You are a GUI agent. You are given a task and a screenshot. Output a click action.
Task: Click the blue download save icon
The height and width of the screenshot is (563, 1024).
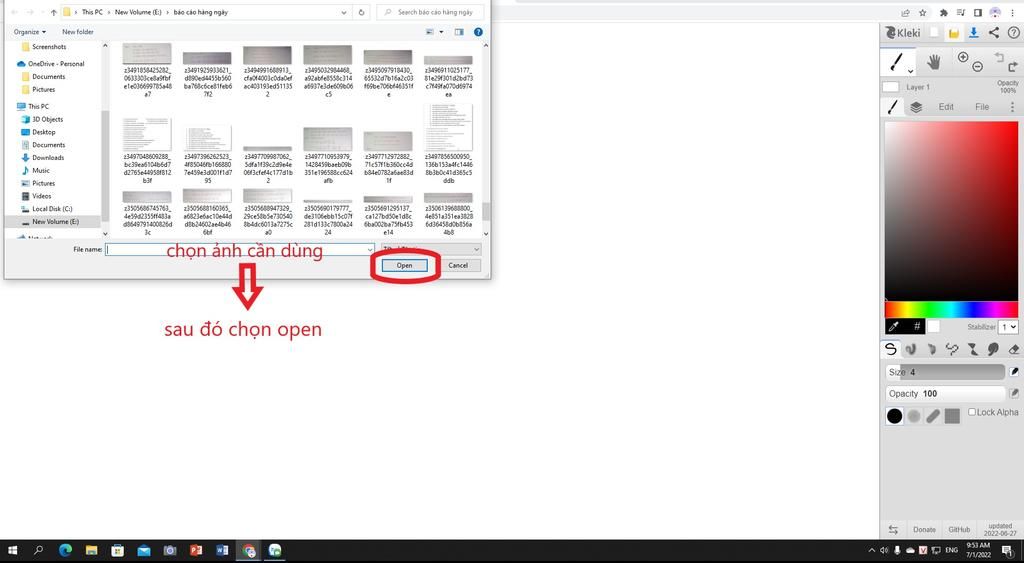974,33
